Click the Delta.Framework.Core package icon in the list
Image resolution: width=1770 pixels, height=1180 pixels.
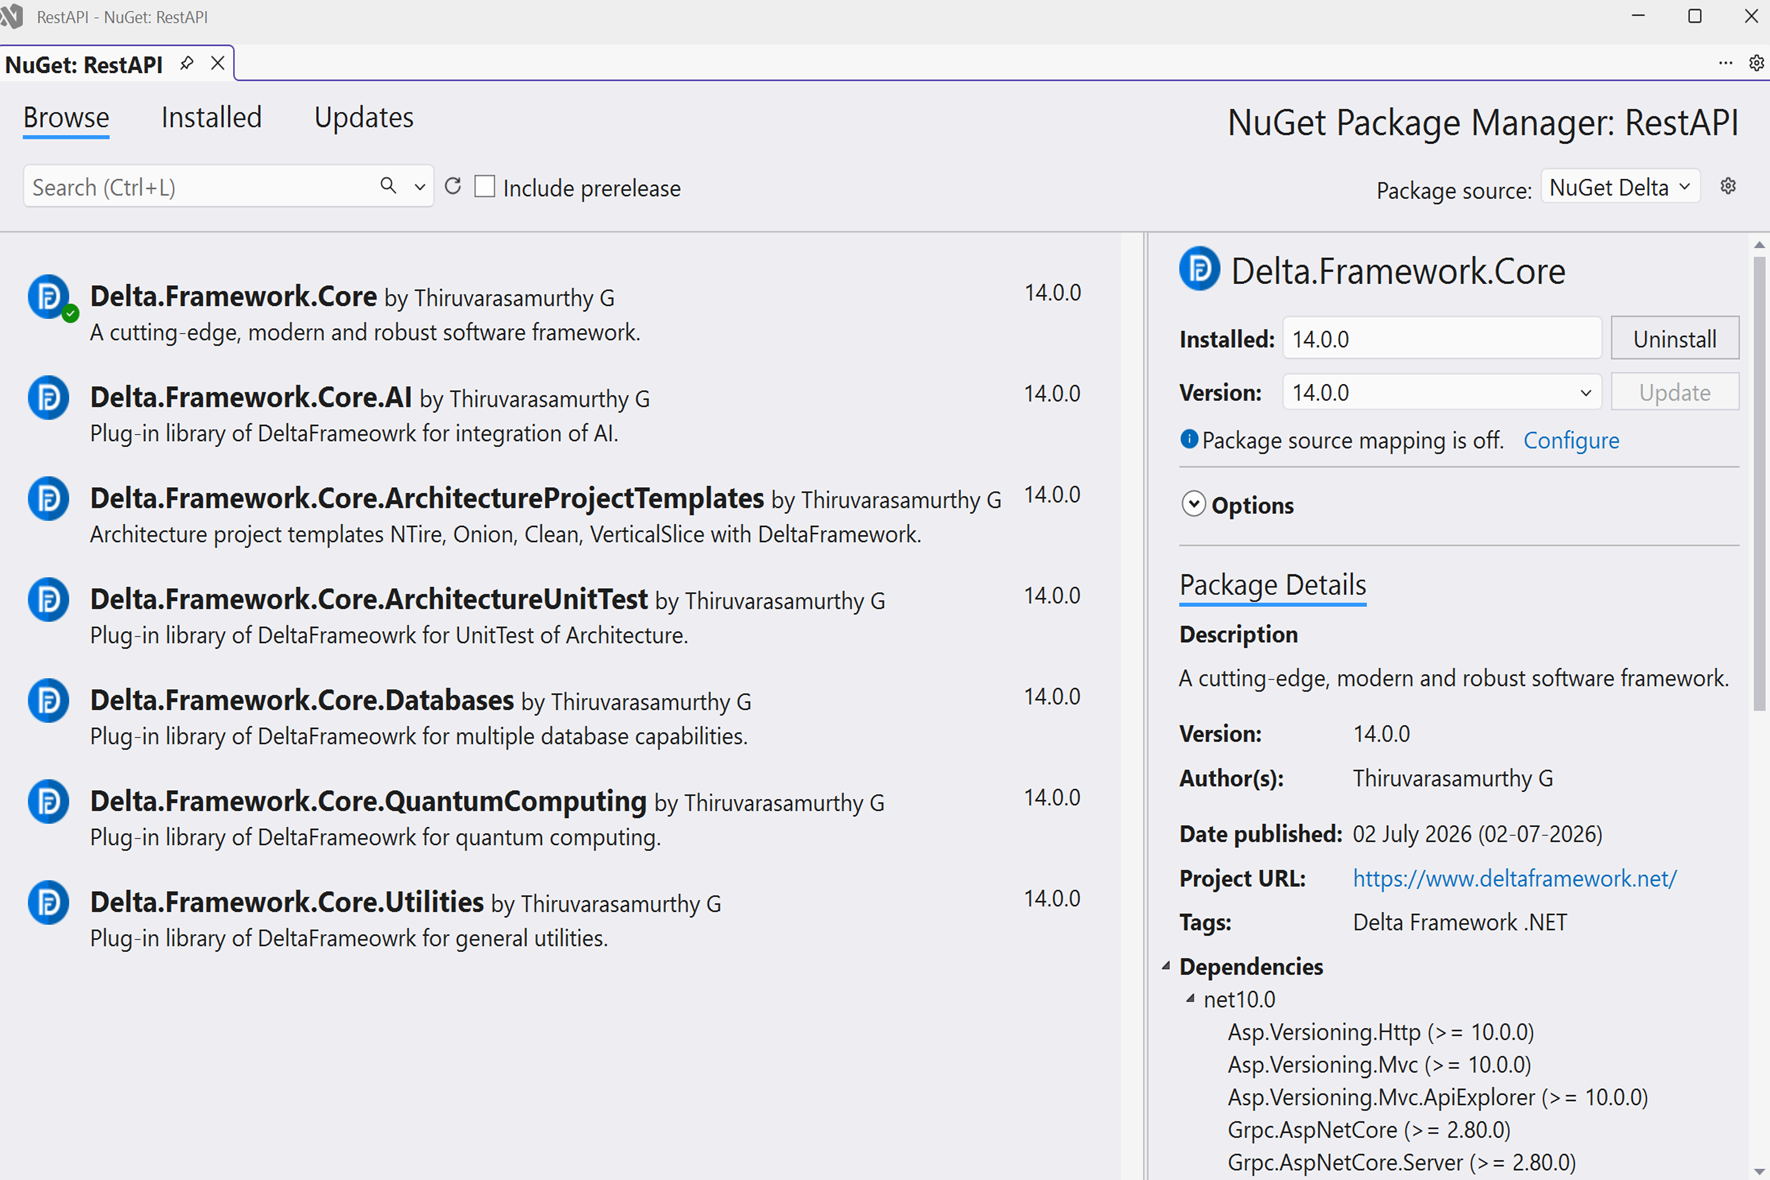coord(48,296)
